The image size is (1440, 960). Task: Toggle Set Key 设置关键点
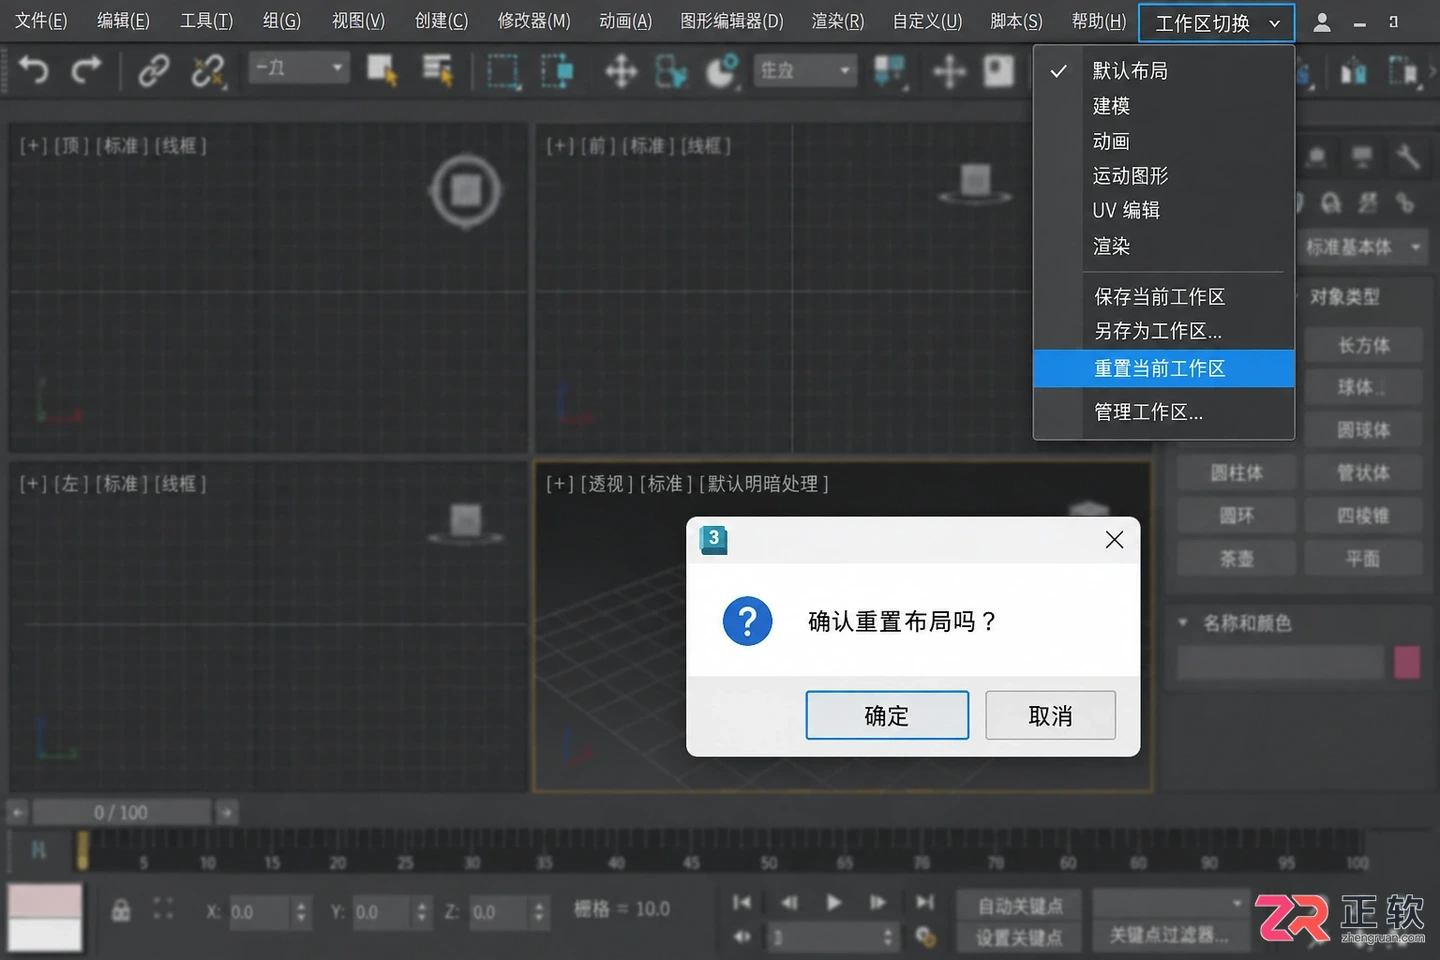pos(1020,937)
